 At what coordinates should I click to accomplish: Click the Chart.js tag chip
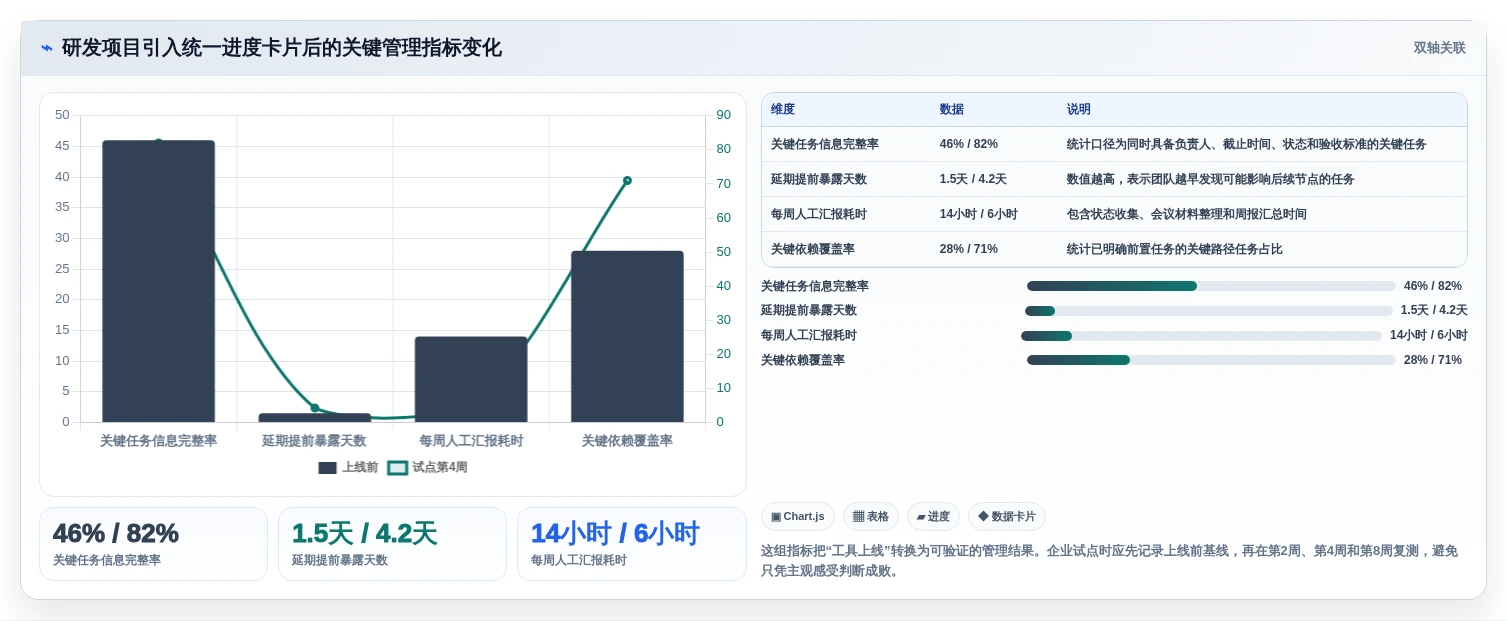coord(798,516)
